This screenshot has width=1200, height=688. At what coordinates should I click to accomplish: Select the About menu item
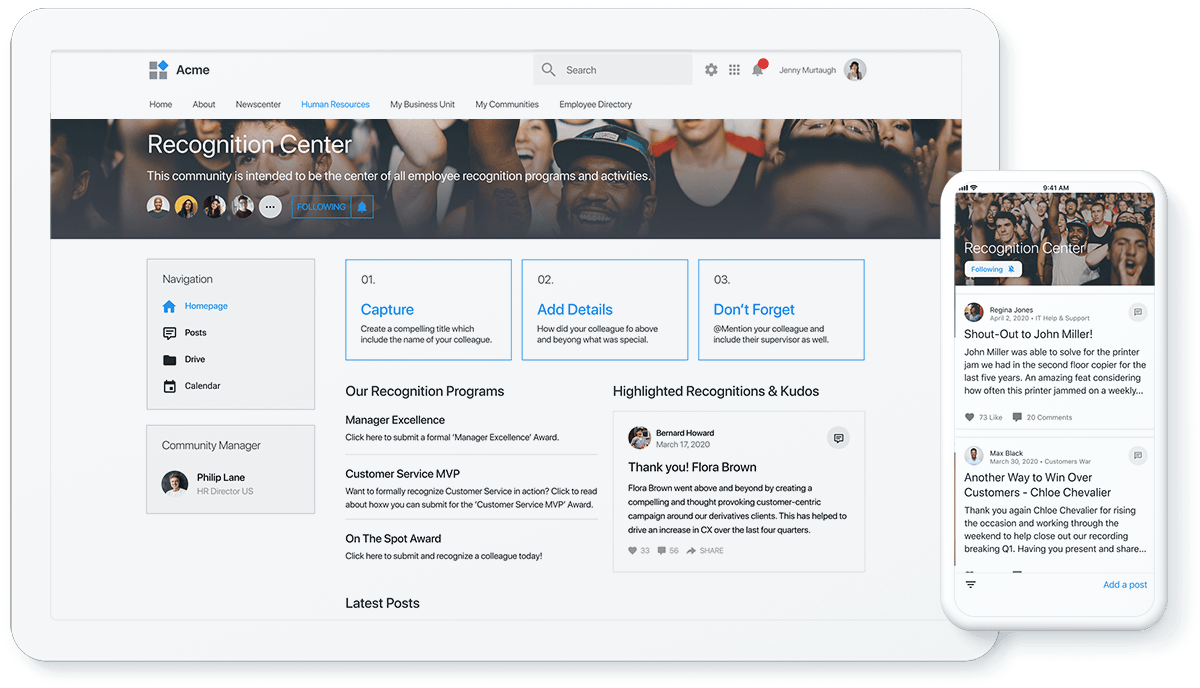point(204,104)
